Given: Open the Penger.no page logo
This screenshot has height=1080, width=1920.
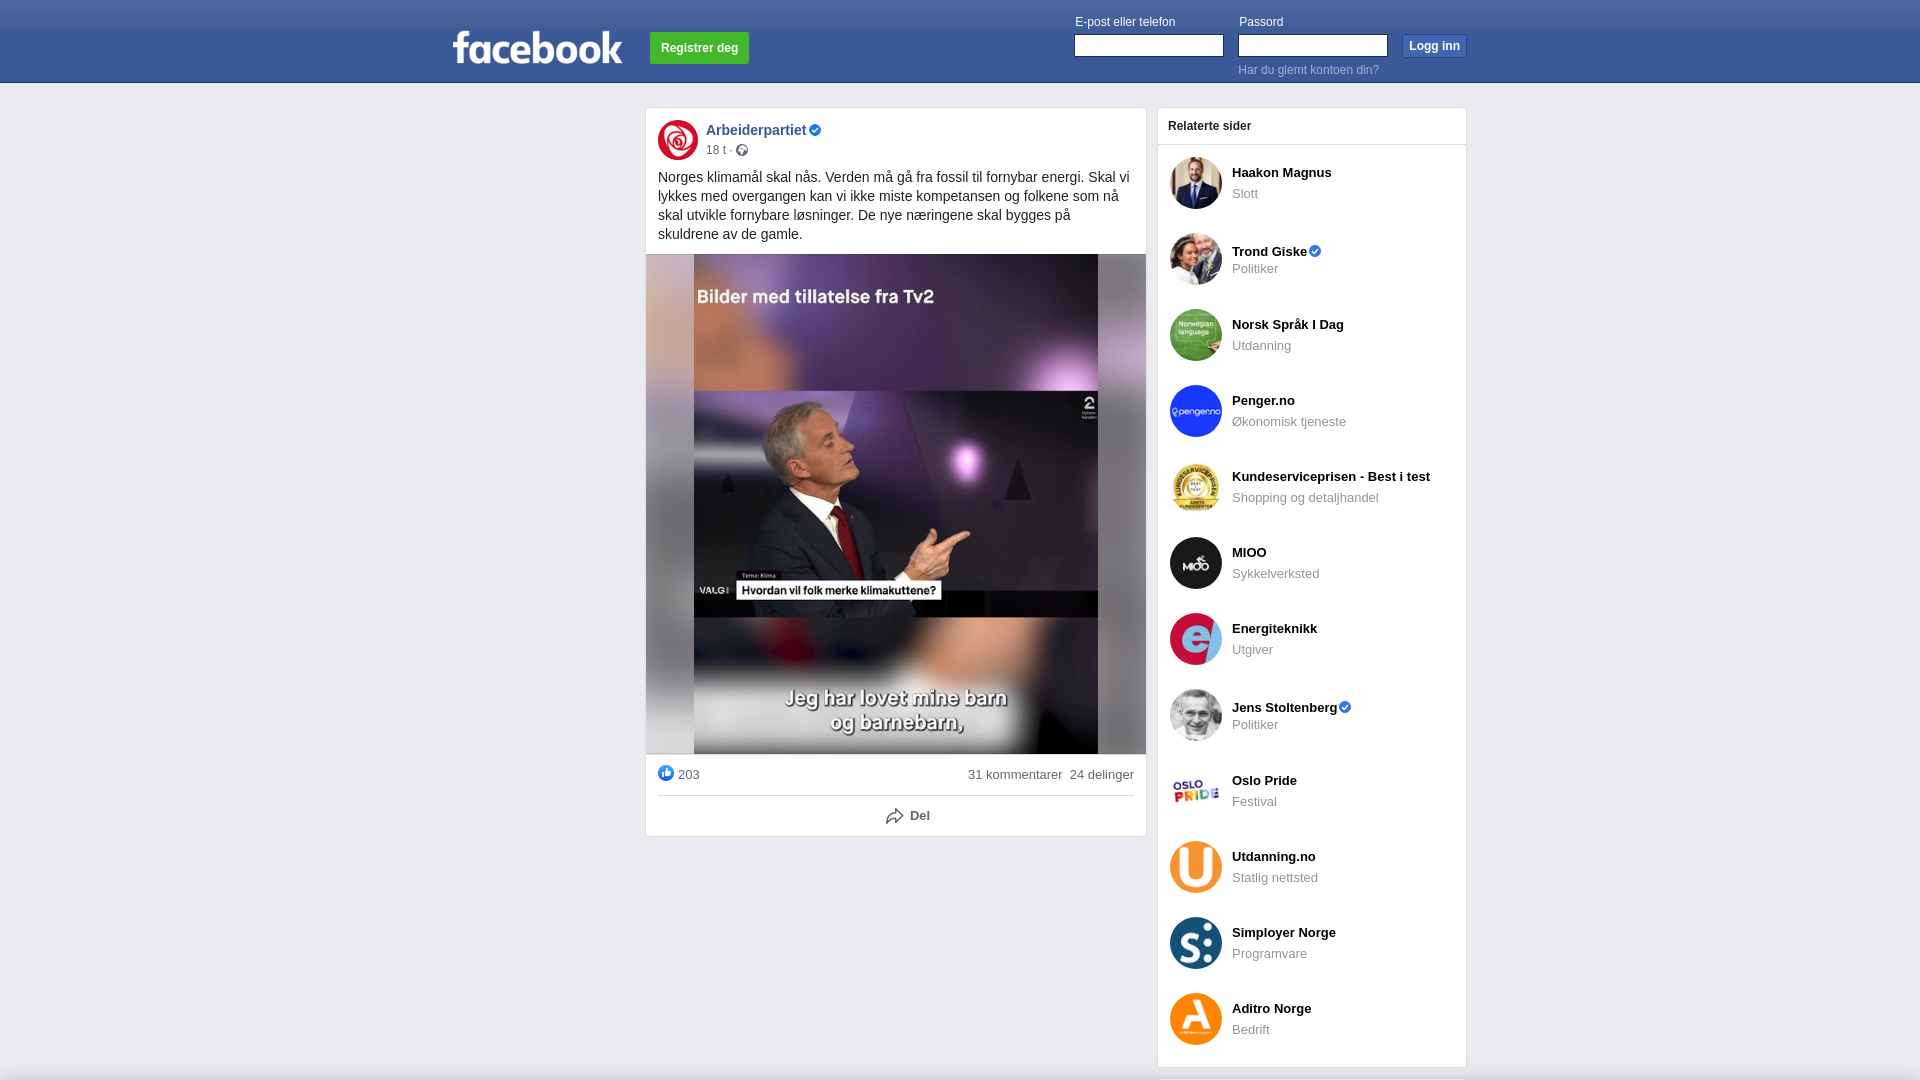Looking at the screenshot, I should 1196,411.
